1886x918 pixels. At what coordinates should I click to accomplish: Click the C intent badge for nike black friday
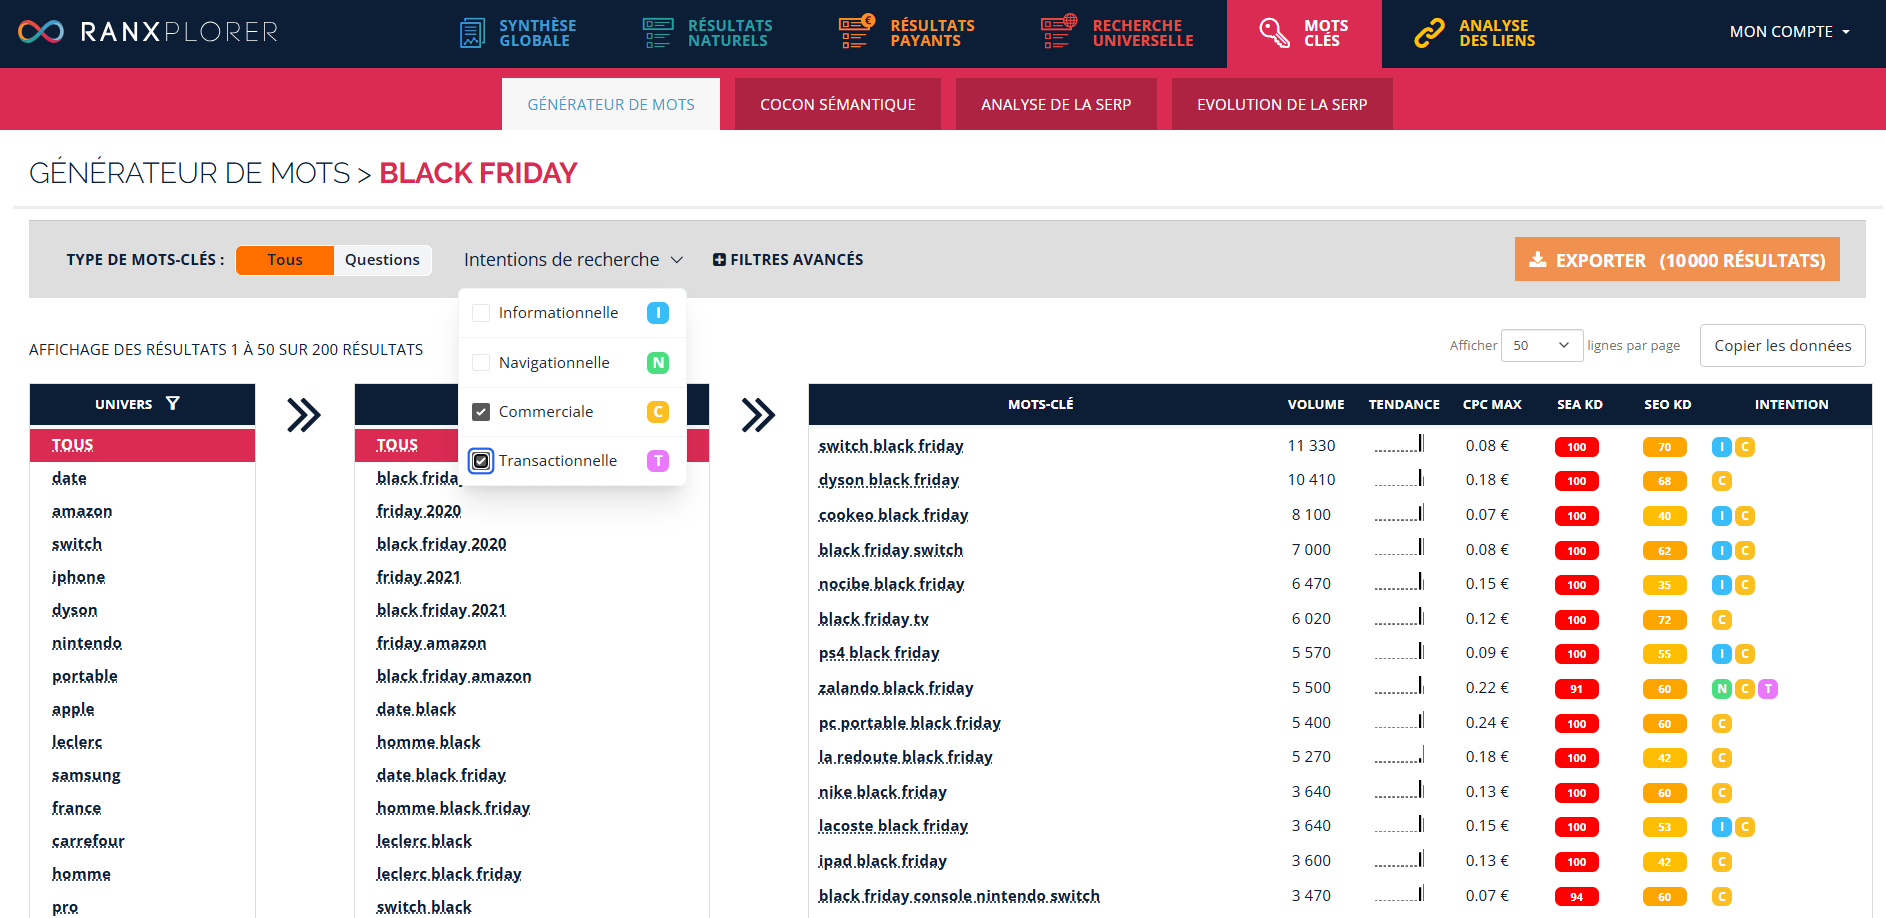1722,793
